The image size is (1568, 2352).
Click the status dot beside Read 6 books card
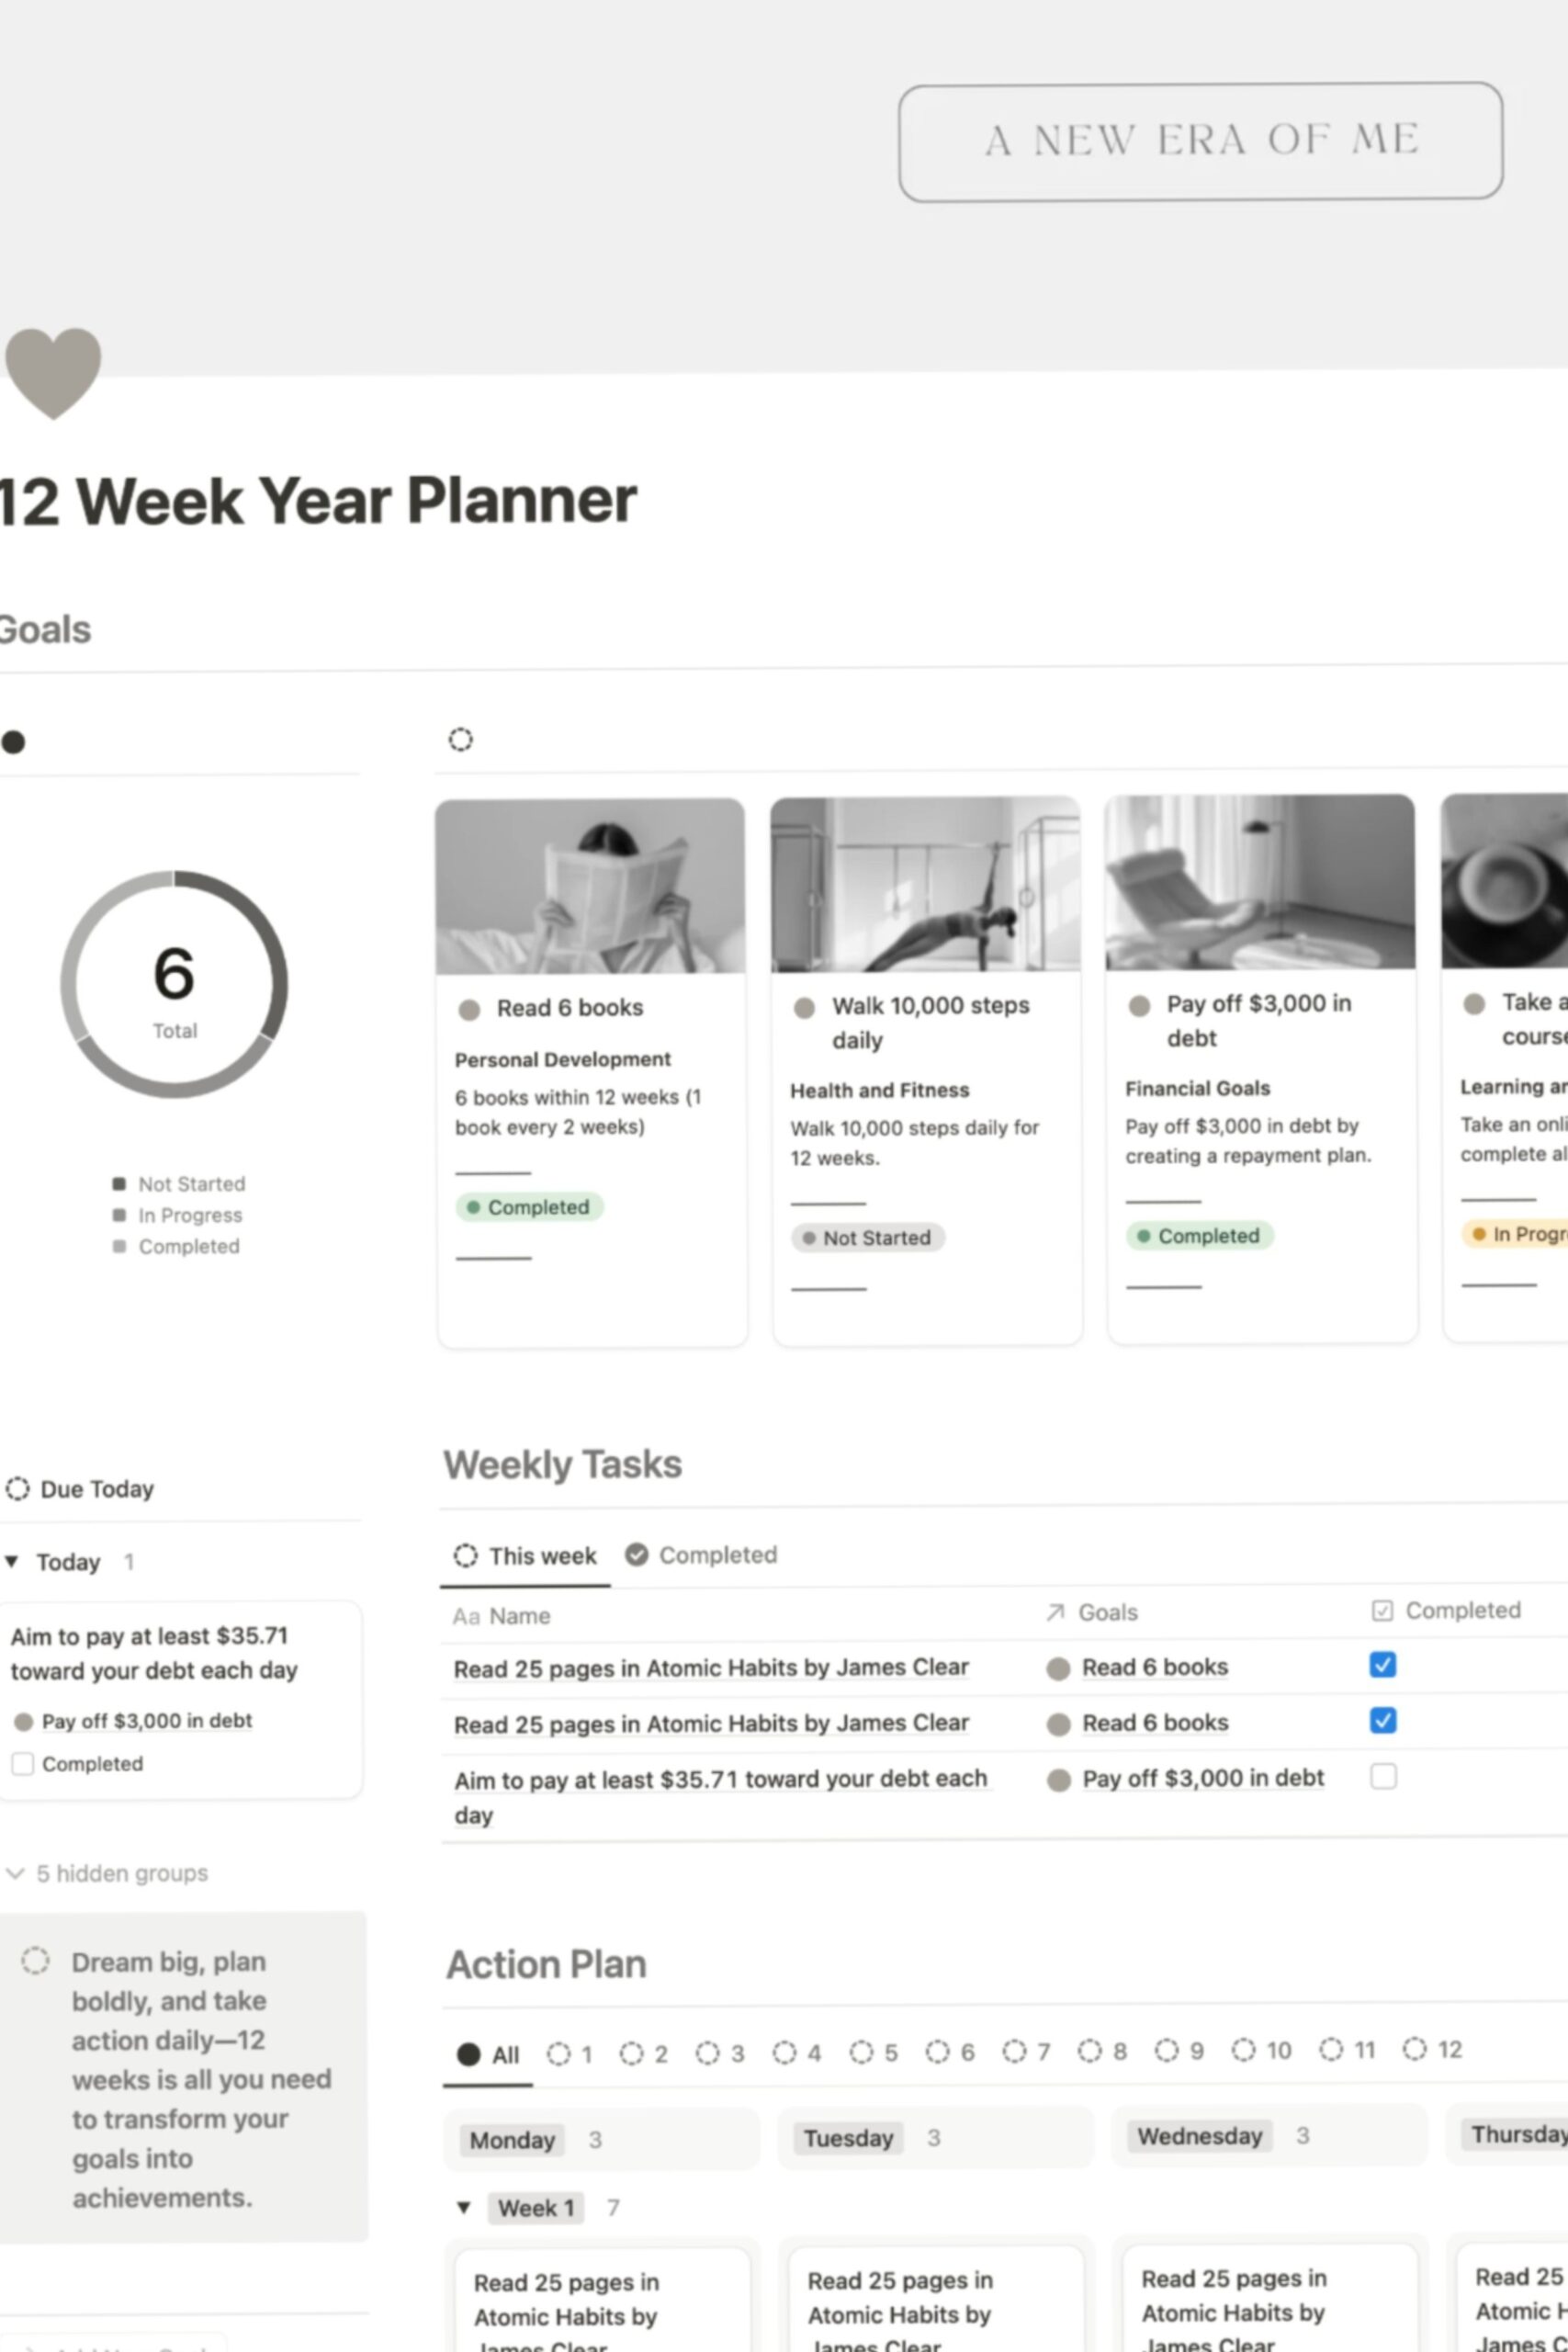click(x=470, y=1009)
